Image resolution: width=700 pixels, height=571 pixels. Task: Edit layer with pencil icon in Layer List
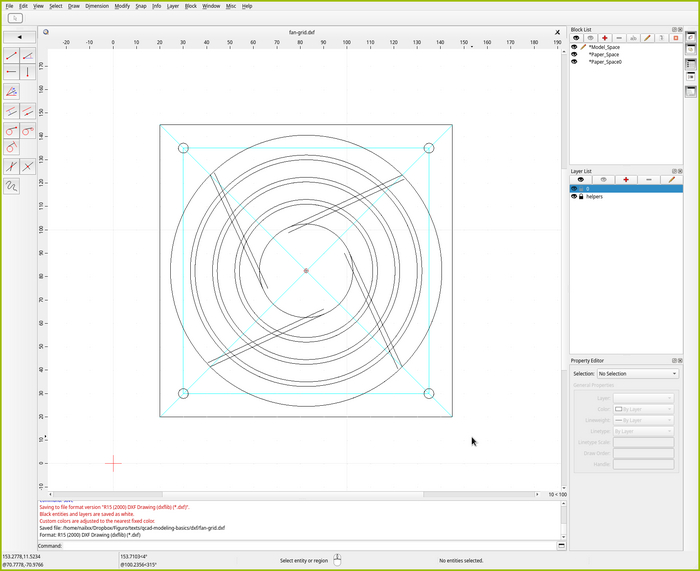pyautogui.click(x=671, y=179)
